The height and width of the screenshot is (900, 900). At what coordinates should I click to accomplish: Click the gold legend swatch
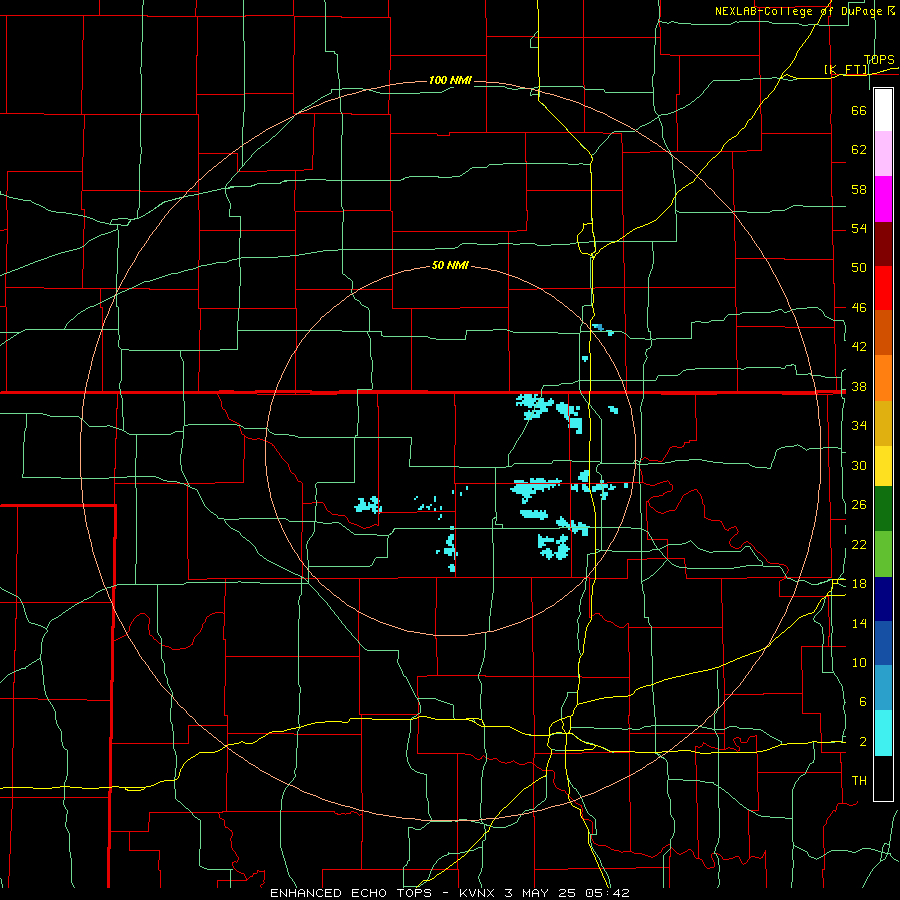coord(883,423)
